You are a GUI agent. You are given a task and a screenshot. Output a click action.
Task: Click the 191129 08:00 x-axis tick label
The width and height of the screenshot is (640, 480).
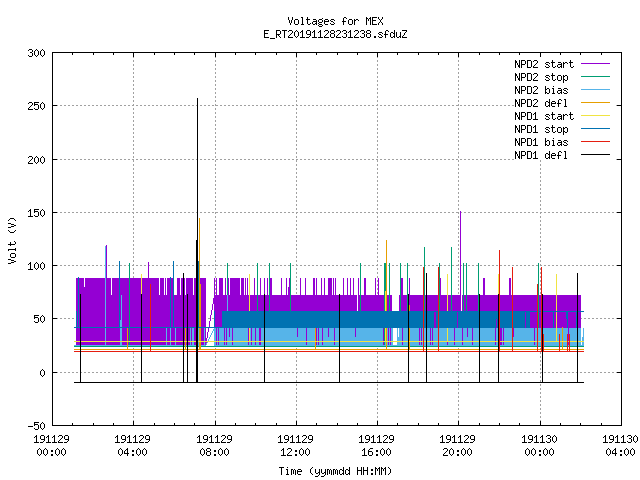pos(214,446)
